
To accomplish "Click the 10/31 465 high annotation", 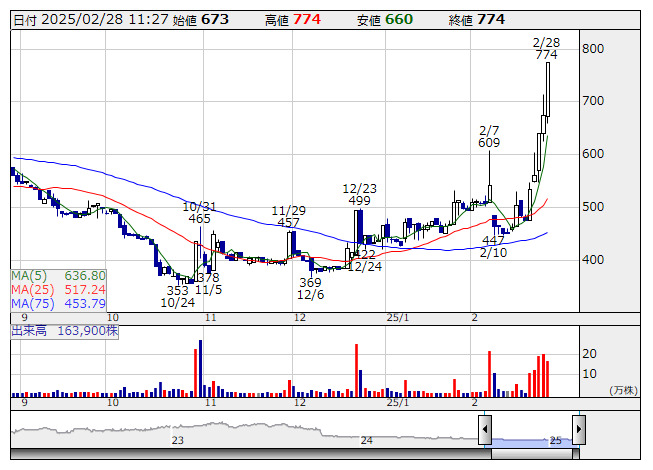I will 199,213.
